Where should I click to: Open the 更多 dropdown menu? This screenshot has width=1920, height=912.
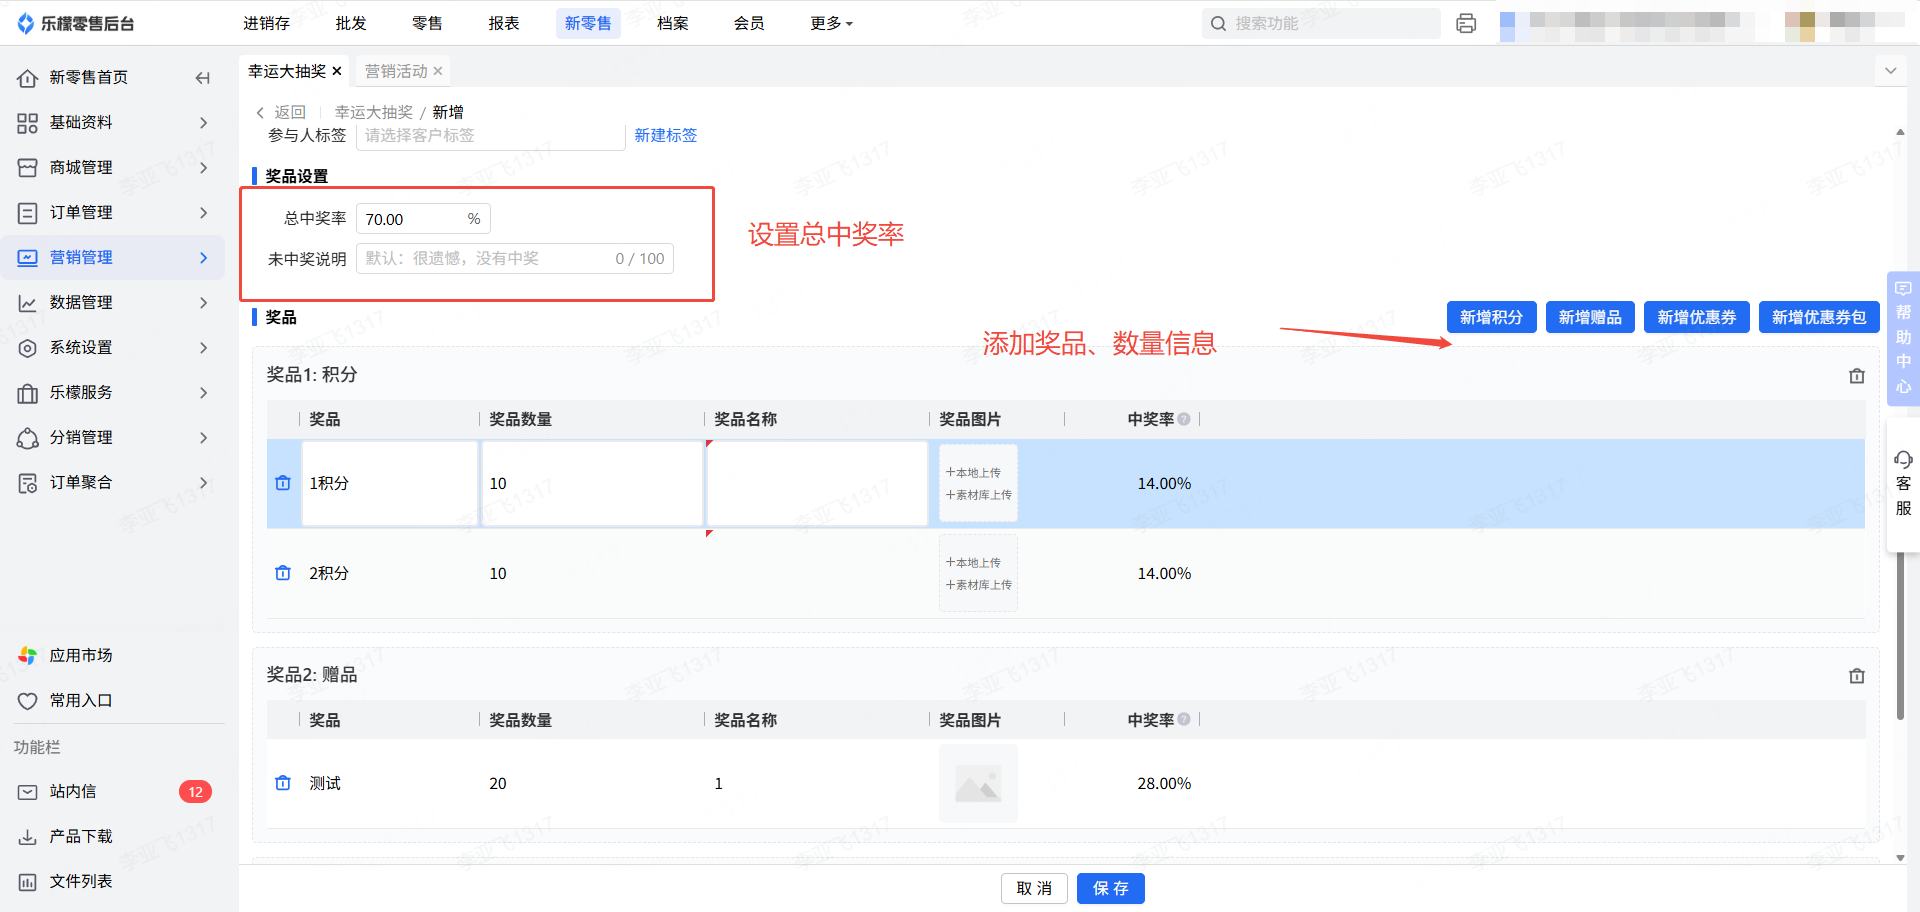click(x=830, y=23)
